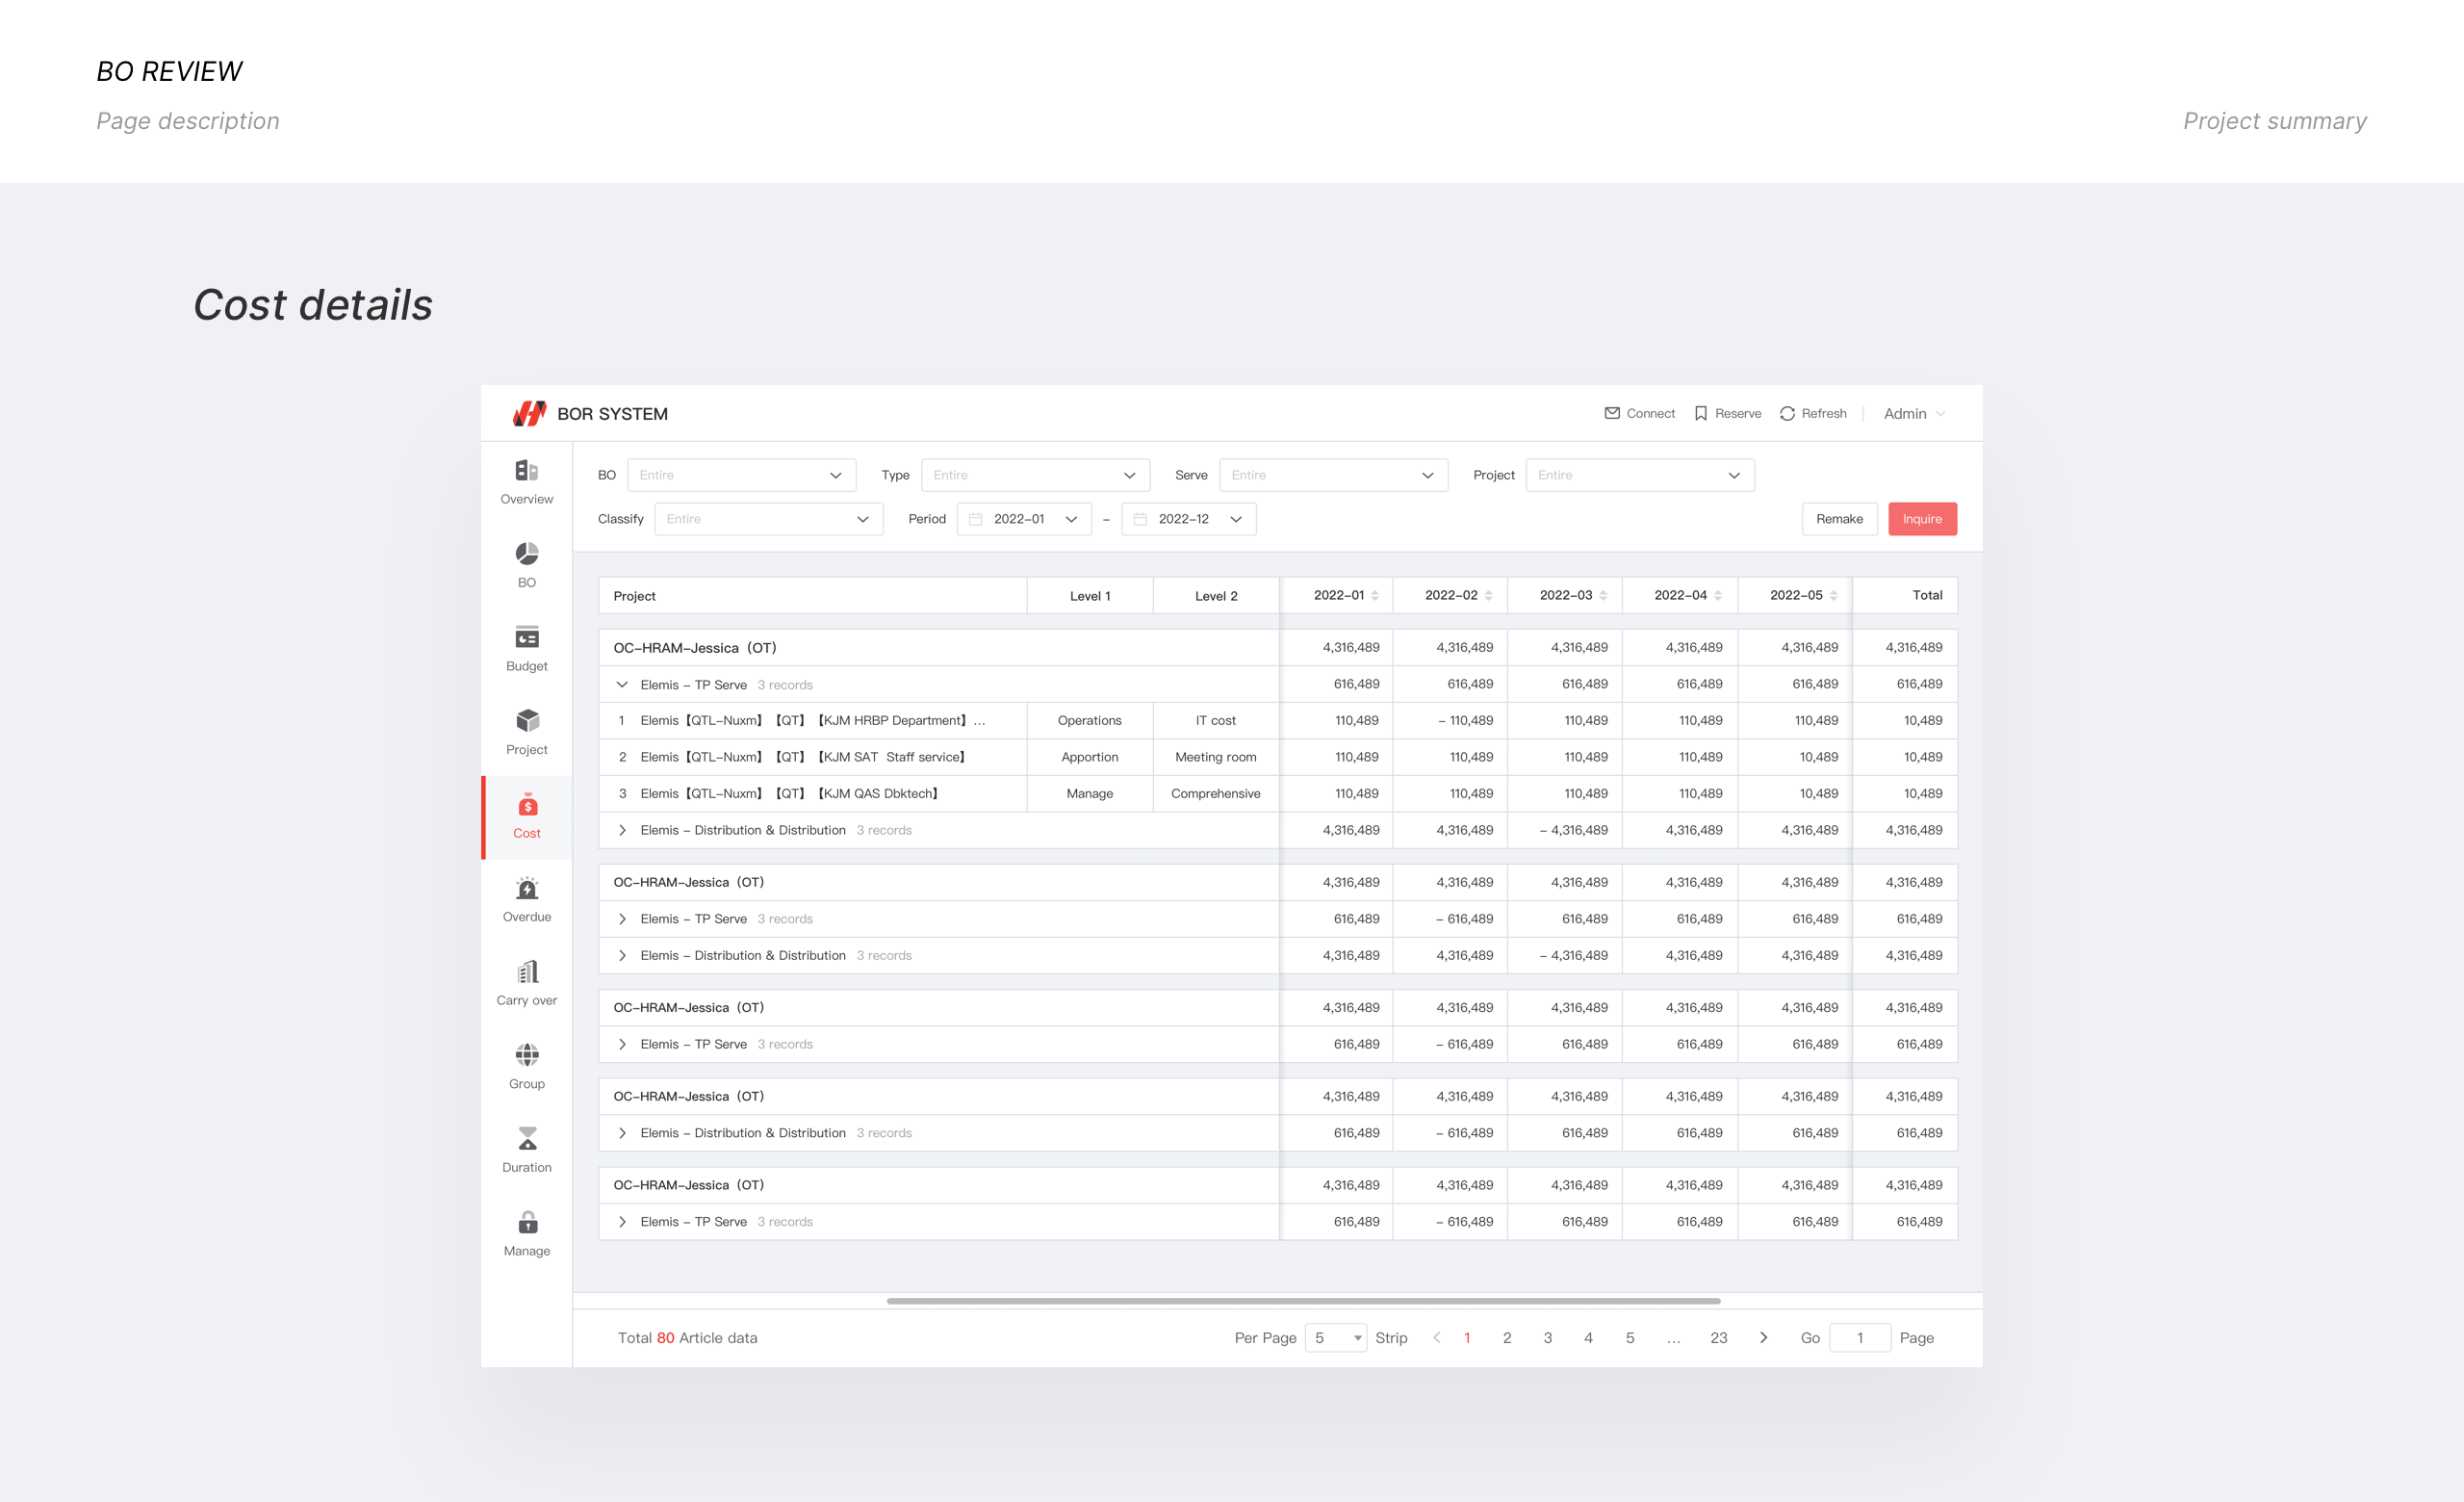
Task: Select the Cost money bag icon
Action: [x=527, y=804]
